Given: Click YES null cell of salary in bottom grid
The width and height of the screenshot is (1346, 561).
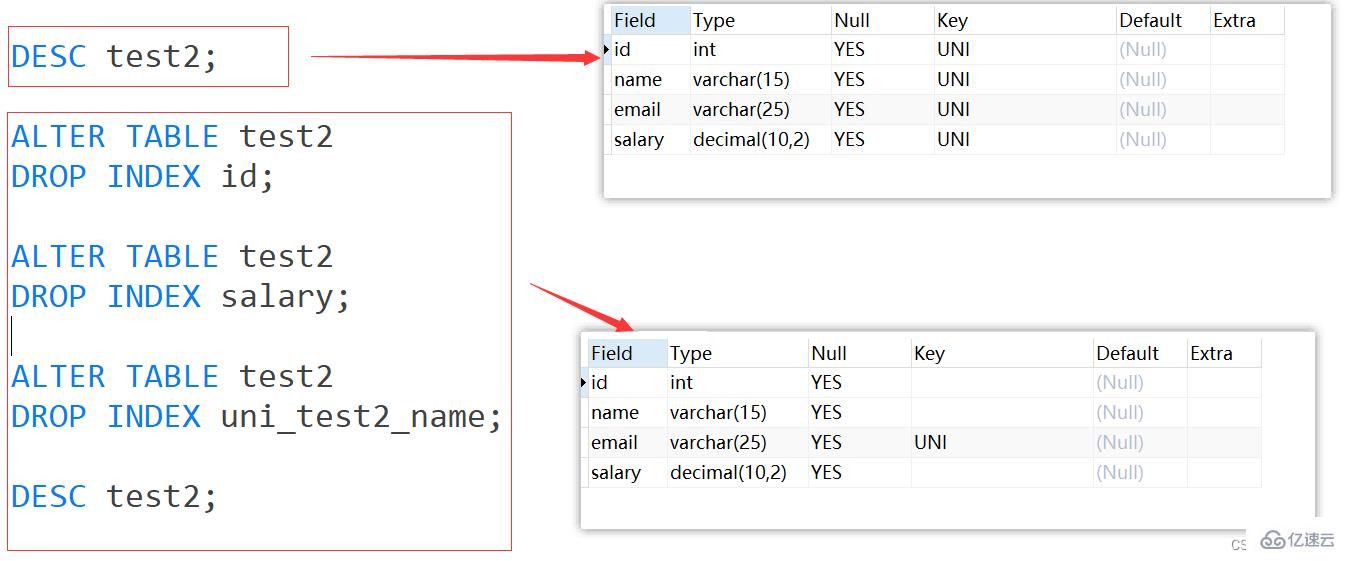Looking at the screenshot, I should [x=859, y=473].
